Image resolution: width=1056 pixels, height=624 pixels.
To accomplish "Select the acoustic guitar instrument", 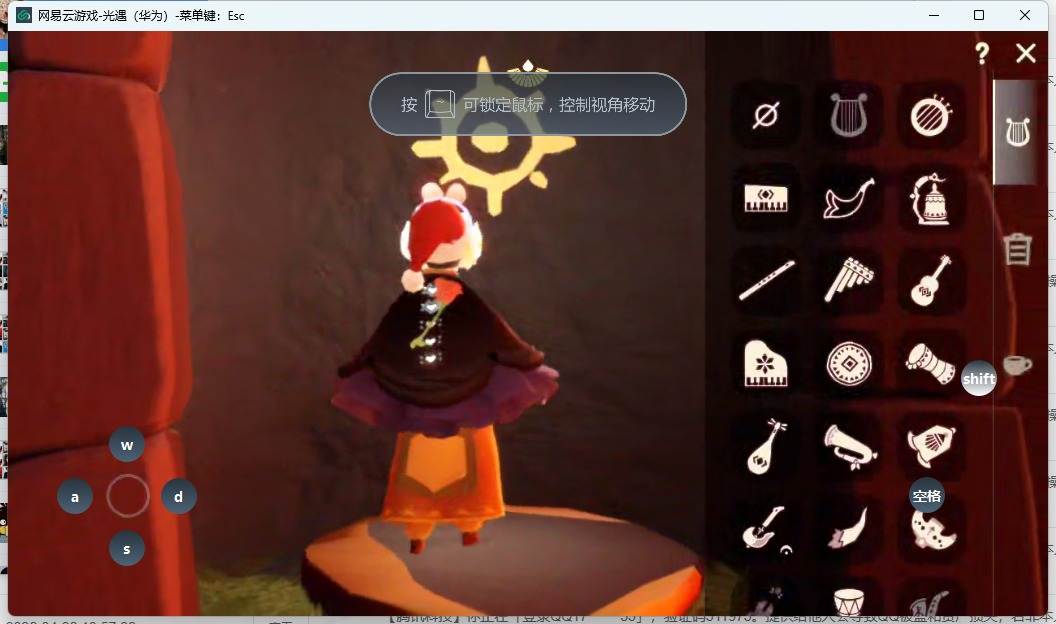I will pos(931,281).
